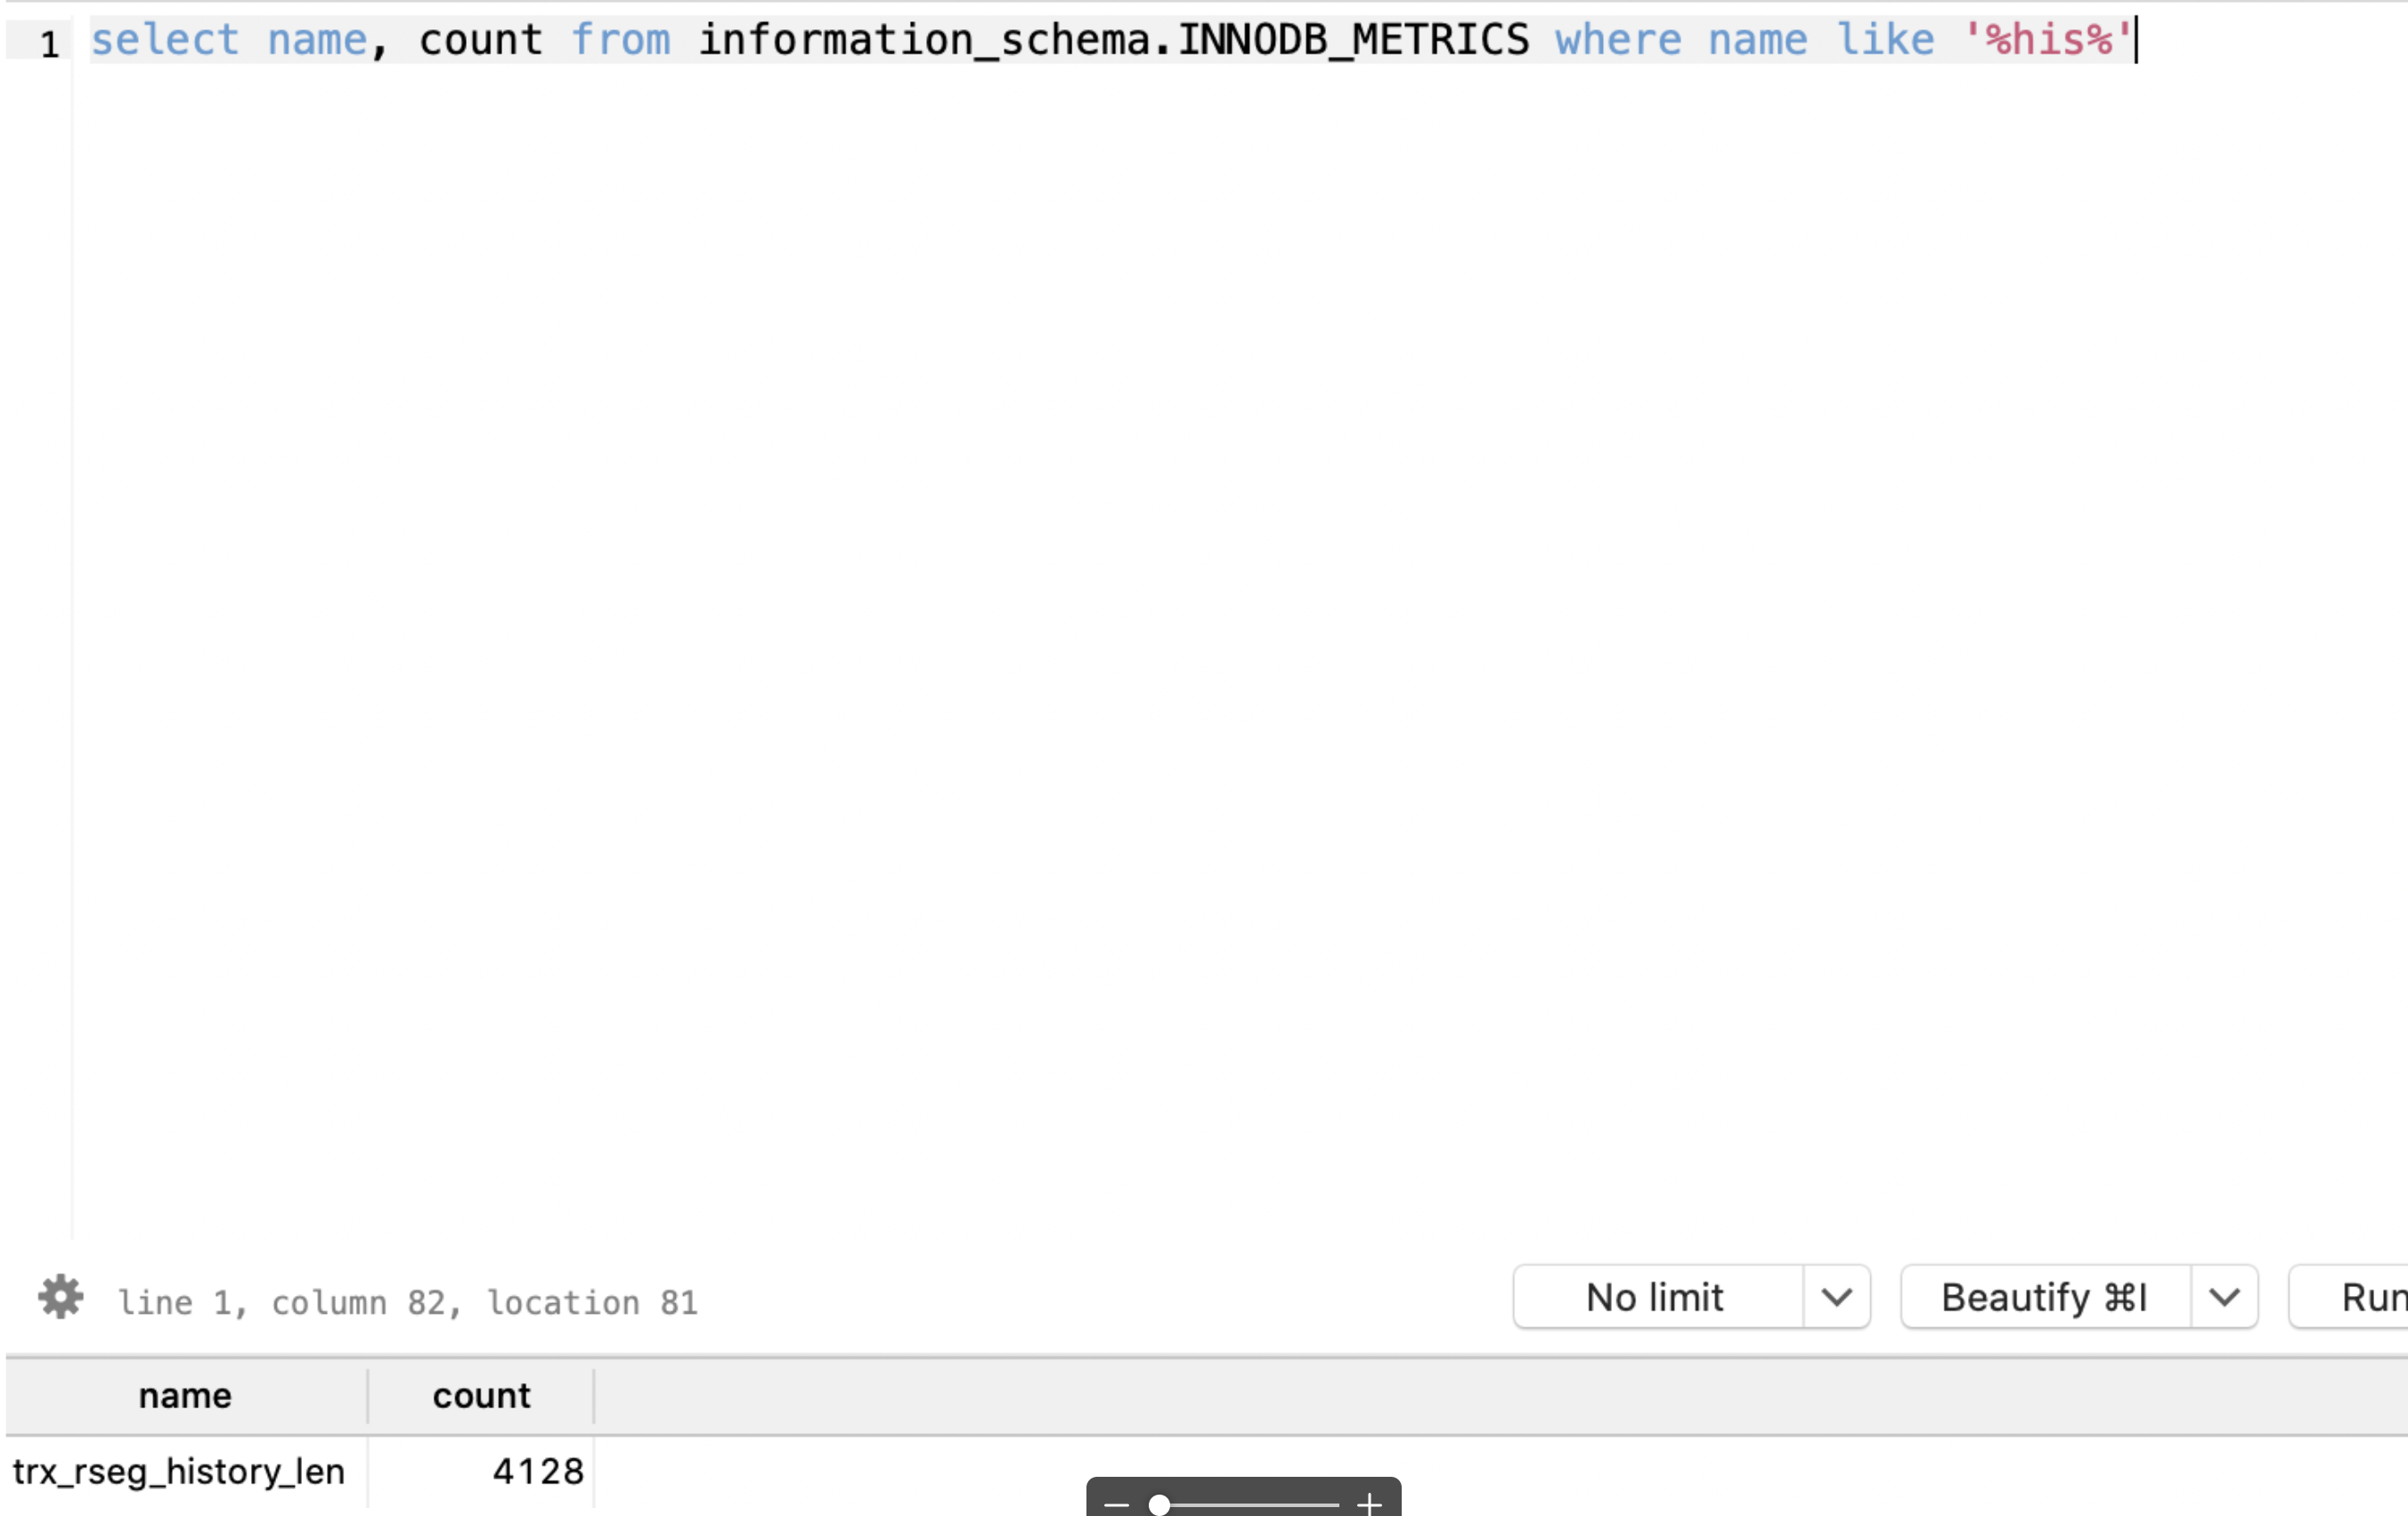The image size is (2408, 1516).
Task: Place cursor on INNODB_METRICS in query
Action: point(1352,41)
